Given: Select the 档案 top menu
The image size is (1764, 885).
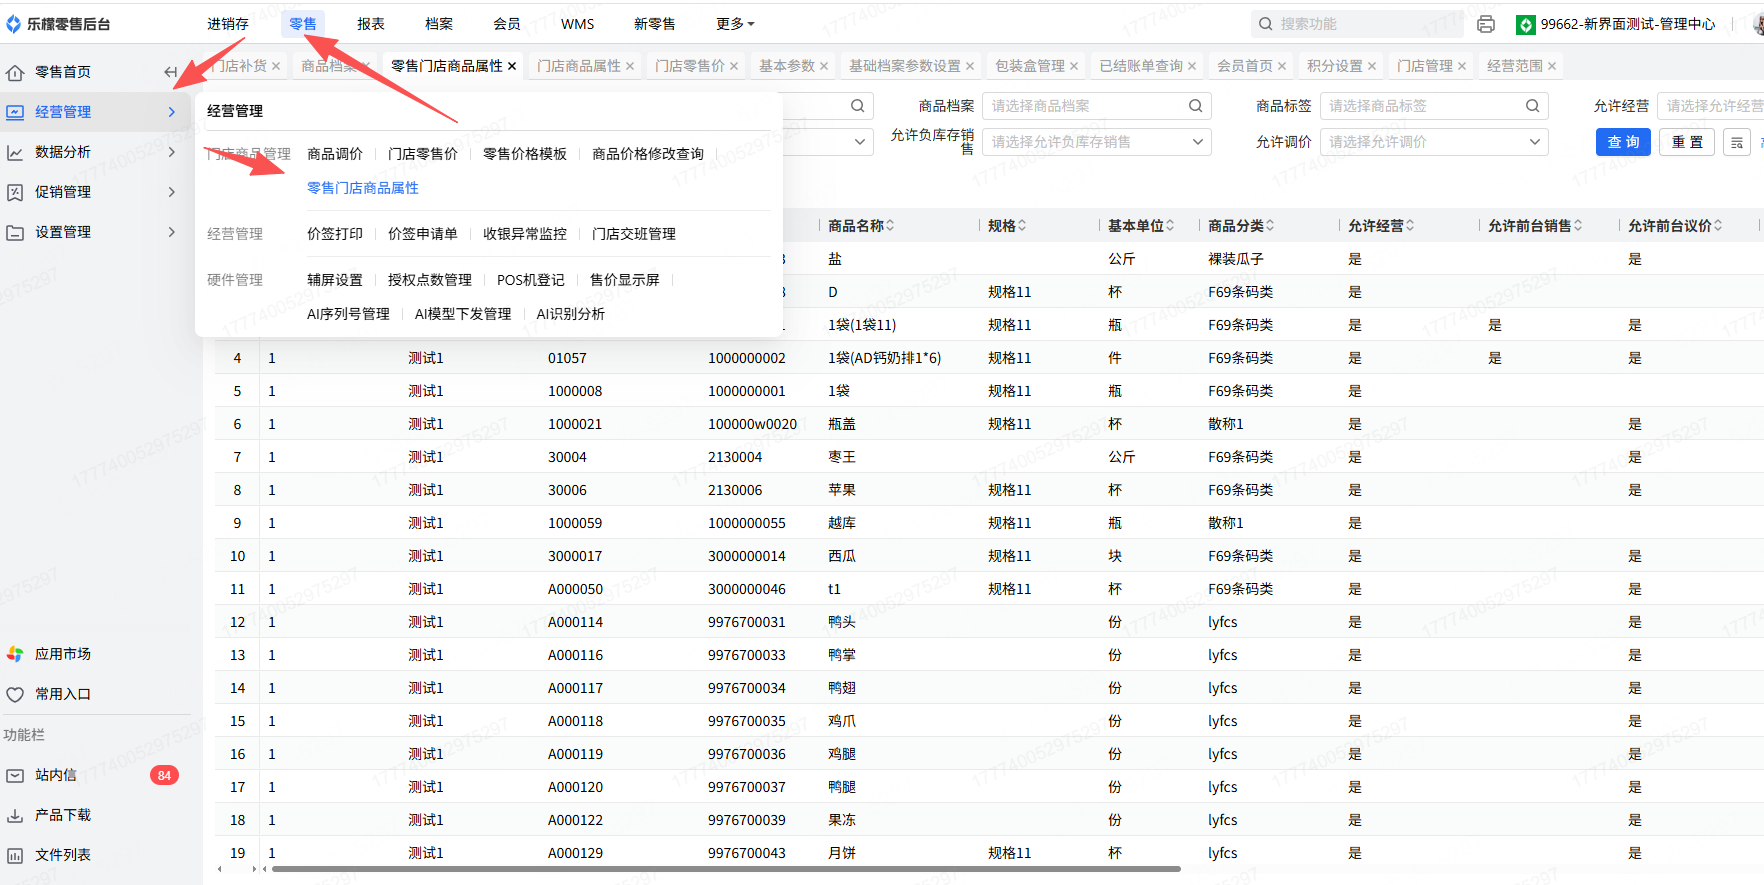Looking at the screenshot, I should click(439, 24).
